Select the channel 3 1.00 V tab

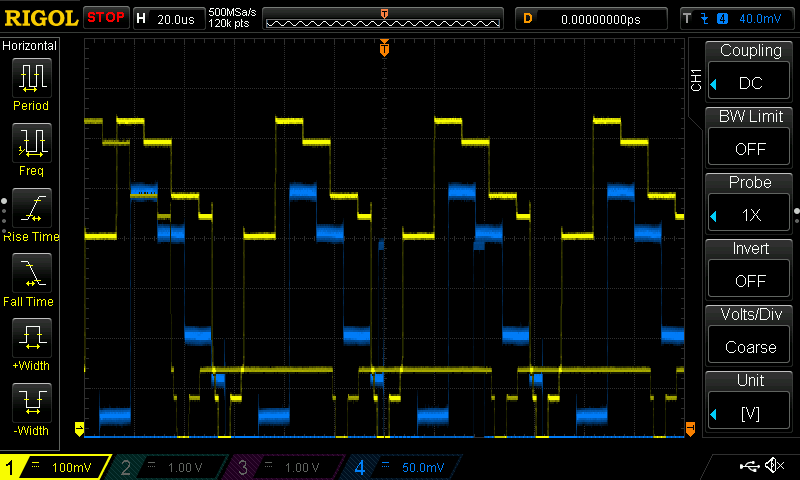(x=286, y=467)
